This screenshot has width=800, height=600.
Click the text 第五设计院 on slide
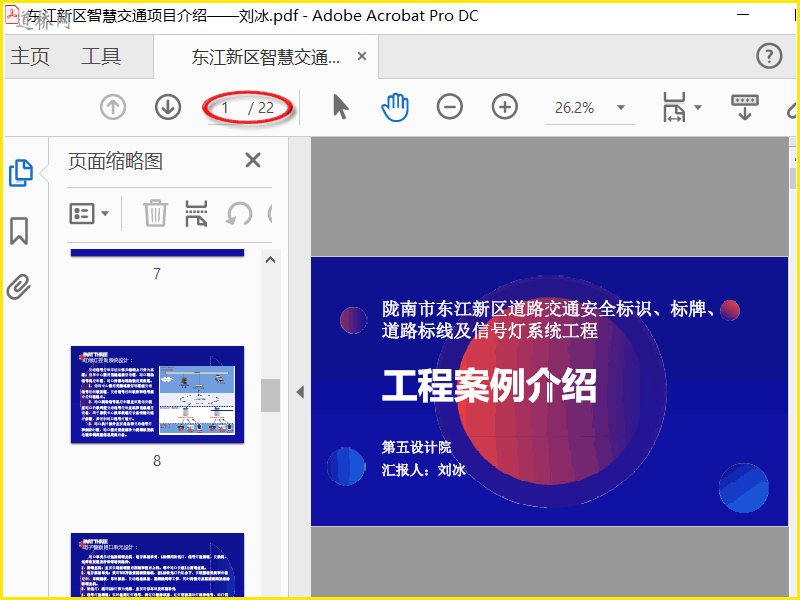[416, 447]
